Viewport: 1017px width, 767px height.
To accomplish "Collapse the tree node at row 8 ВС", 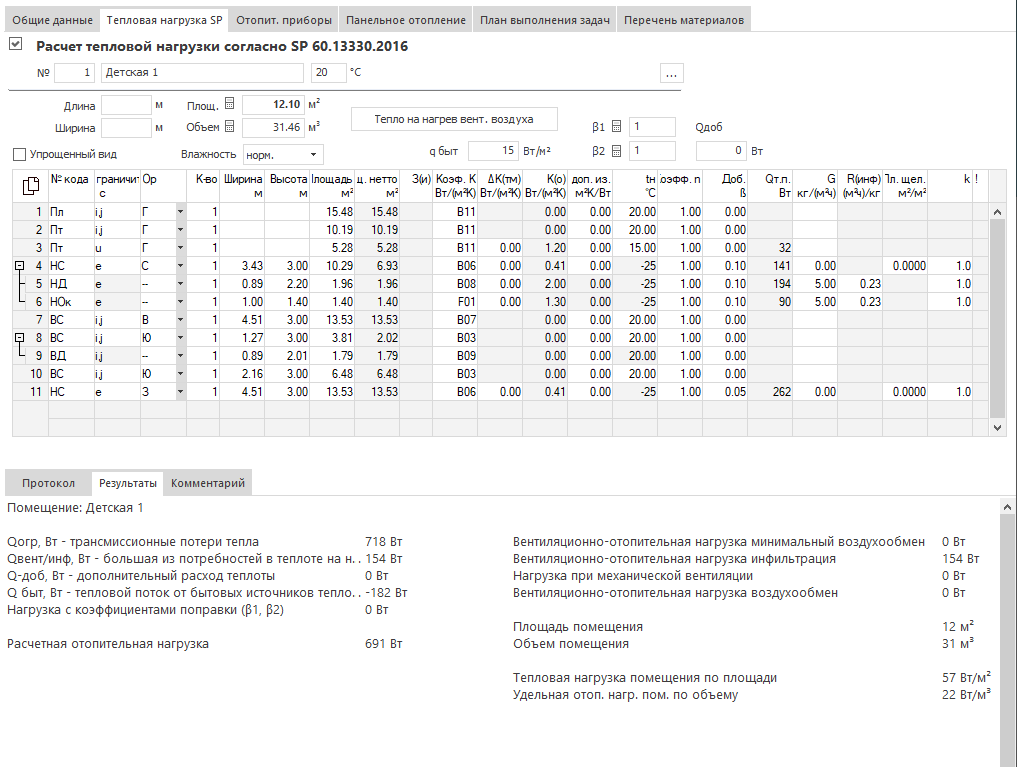I will (19, 338).
